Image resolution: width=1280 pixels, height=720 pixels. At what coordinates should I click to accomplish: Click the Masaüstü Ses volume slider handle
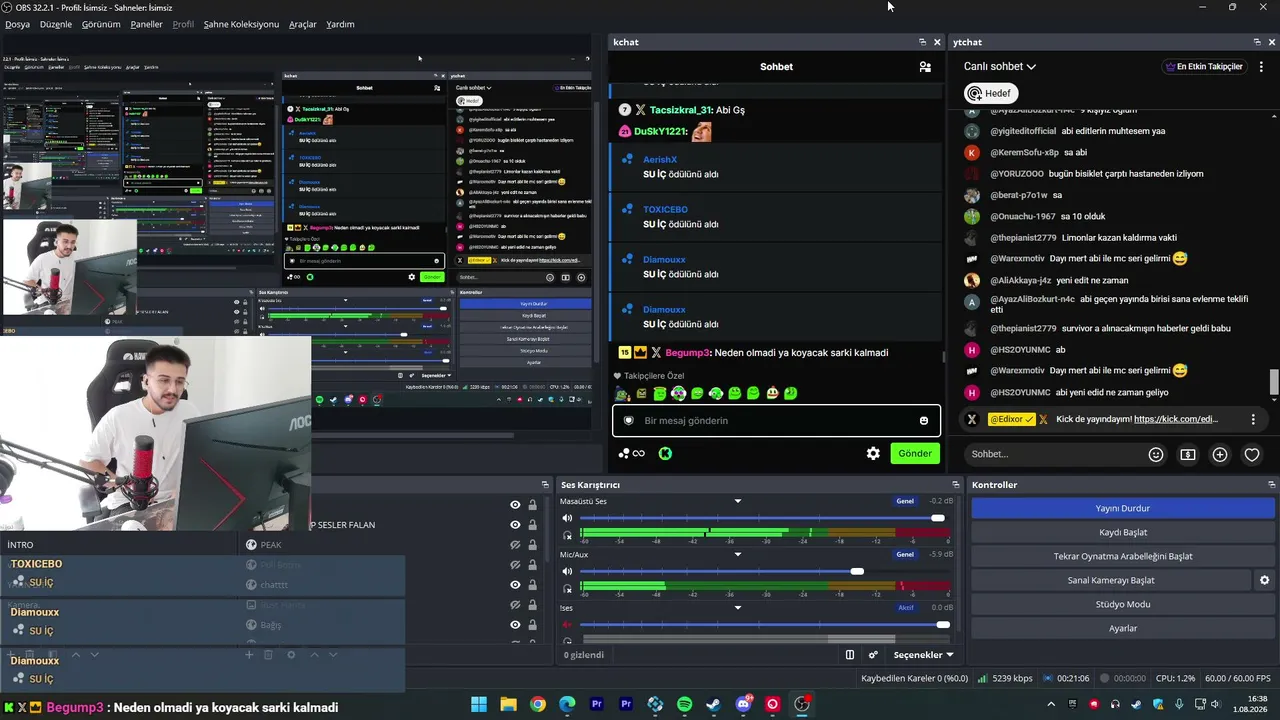coord(938,518)
